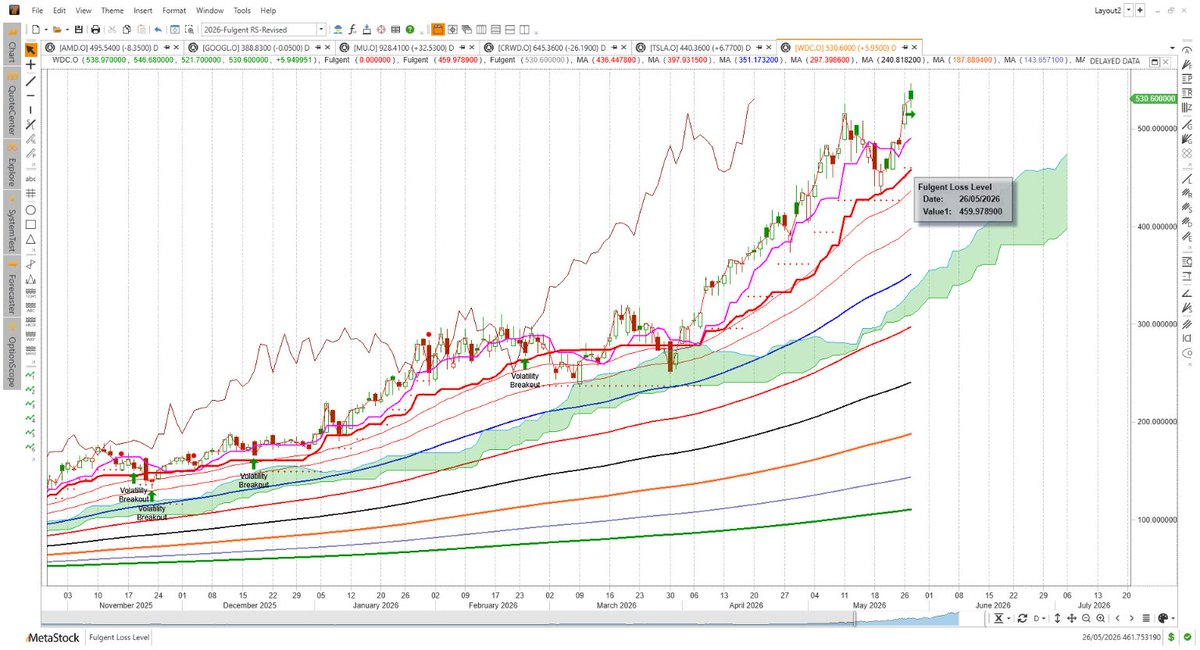Expand the New document dropdown arrow

pyautogui.click(x=46, y=30)
